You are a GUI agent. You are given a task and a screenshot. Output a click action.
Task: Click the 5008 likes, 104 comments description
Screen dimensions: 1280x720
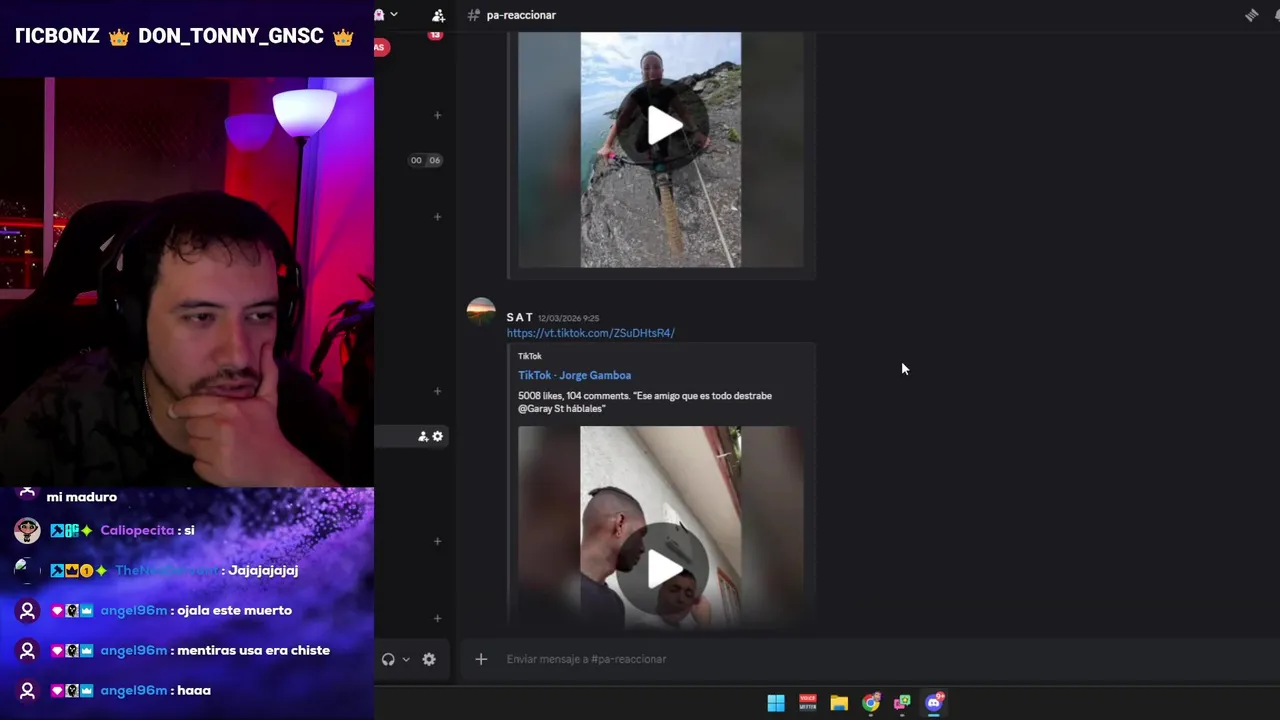click(x=645, y=402)
